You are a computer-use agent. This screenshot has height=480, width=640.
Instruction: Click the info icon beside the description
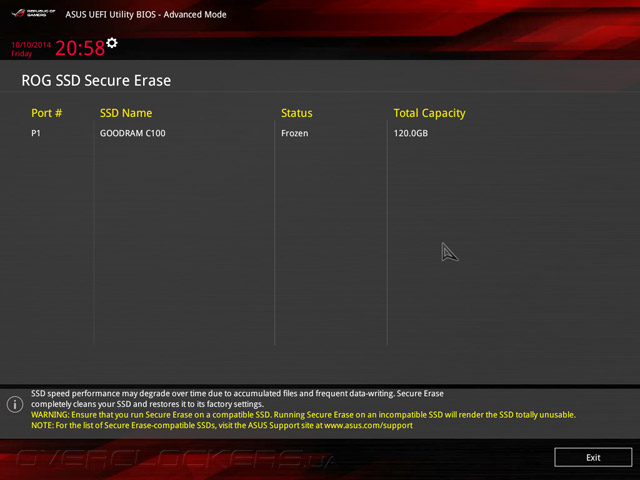[15, 404]
